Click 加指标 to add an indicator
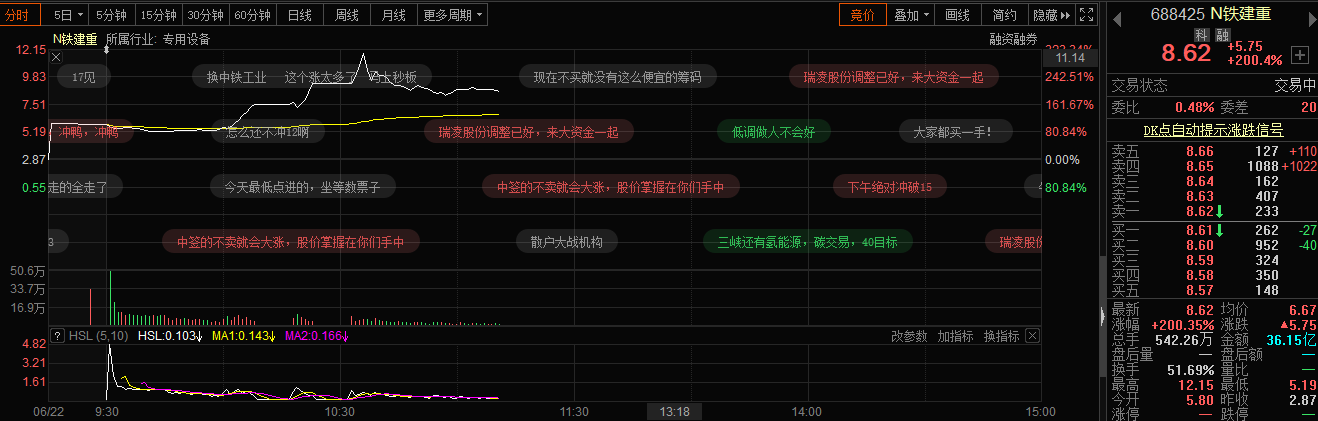 tap(955, 336)
